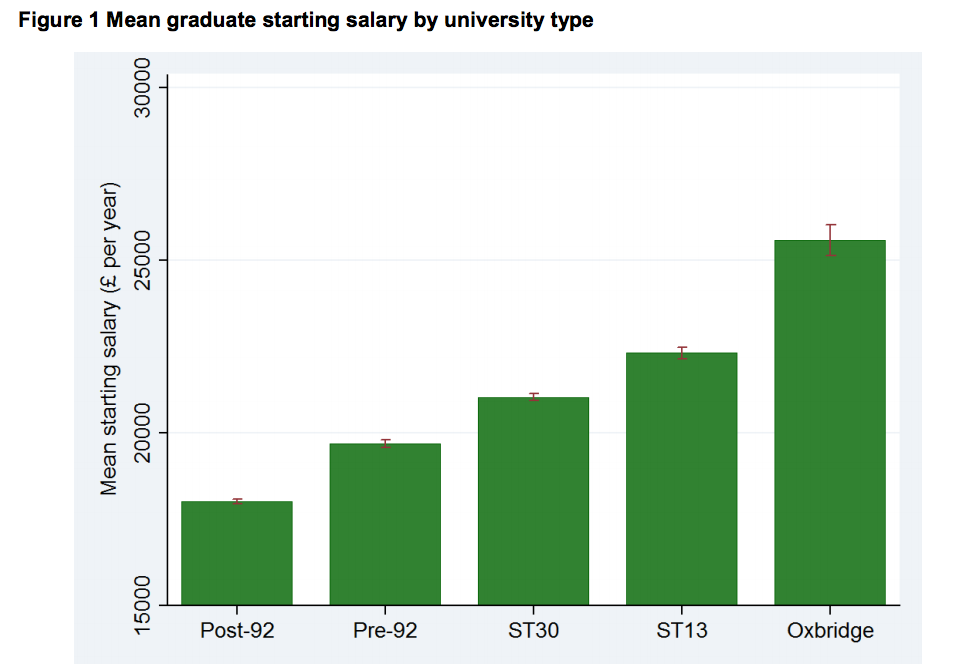Click the 30000 y-axis tick label

pyautogui.click(x=143, y=87)
